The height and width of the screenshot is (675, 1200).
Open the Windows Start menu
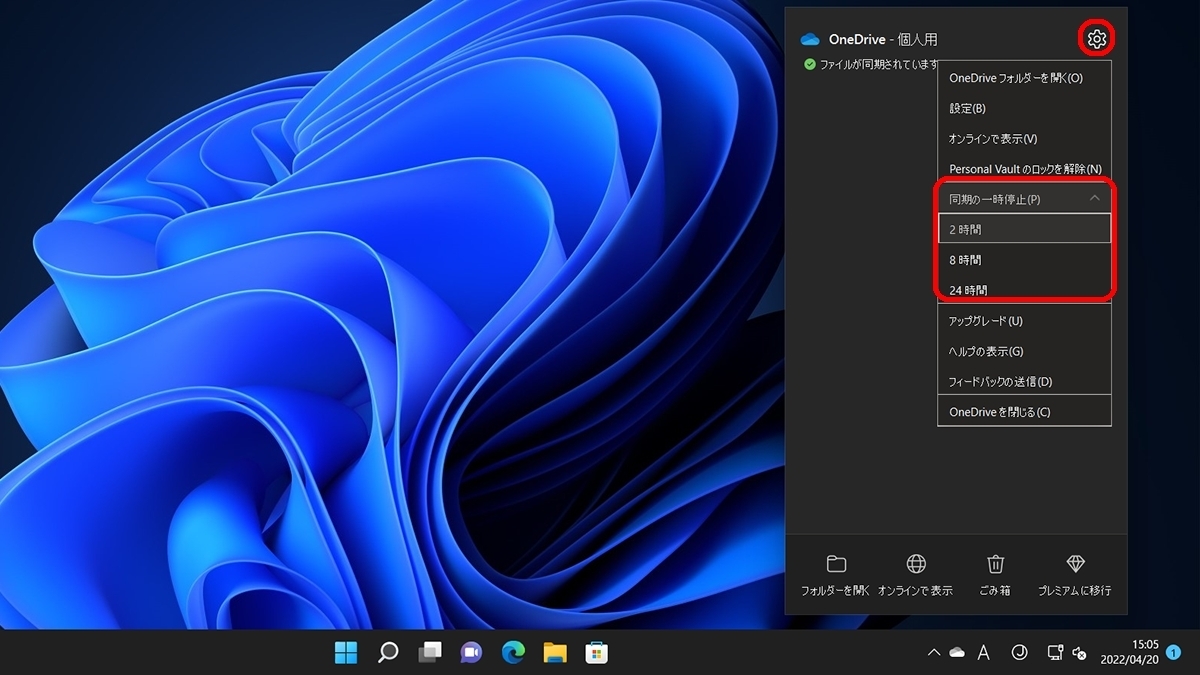tap(346, 653)
